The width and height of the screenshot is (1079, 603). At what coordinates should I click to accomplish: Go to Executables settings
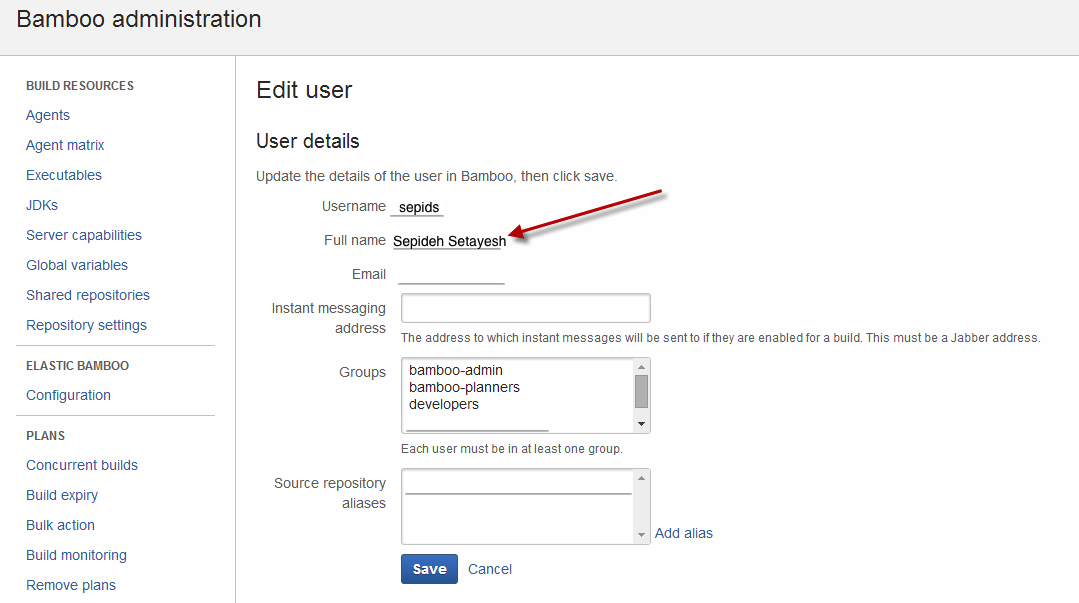(x=63, y=175)
